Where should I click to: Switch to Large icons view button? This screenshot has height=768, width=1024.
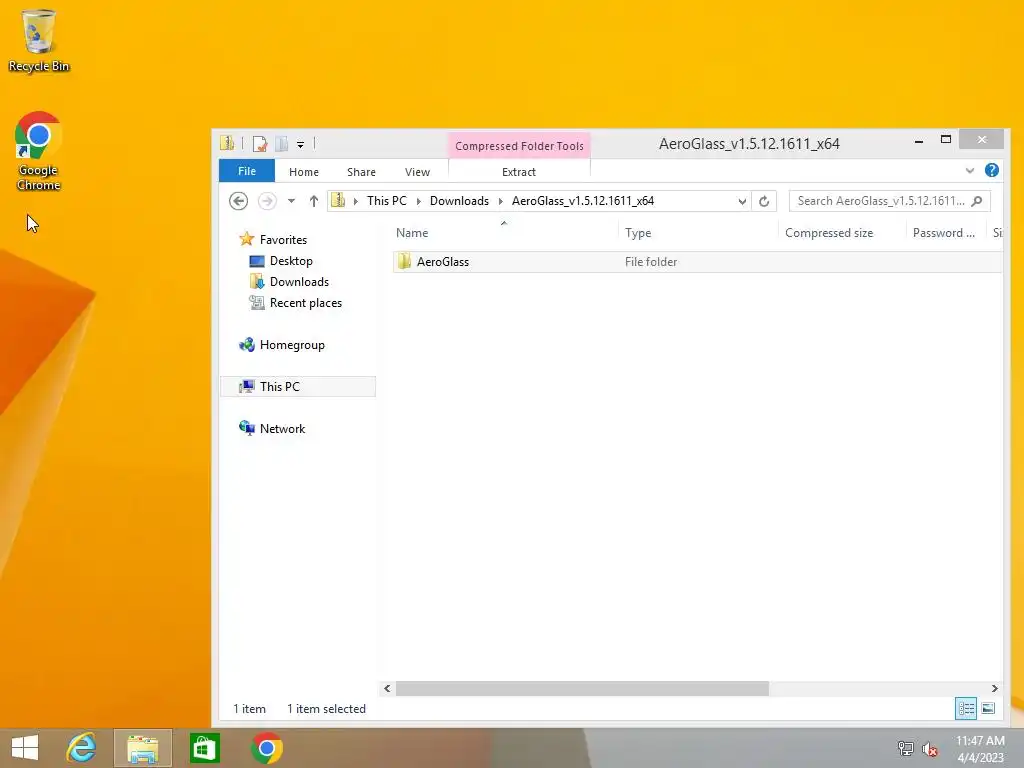coord(988,709)
